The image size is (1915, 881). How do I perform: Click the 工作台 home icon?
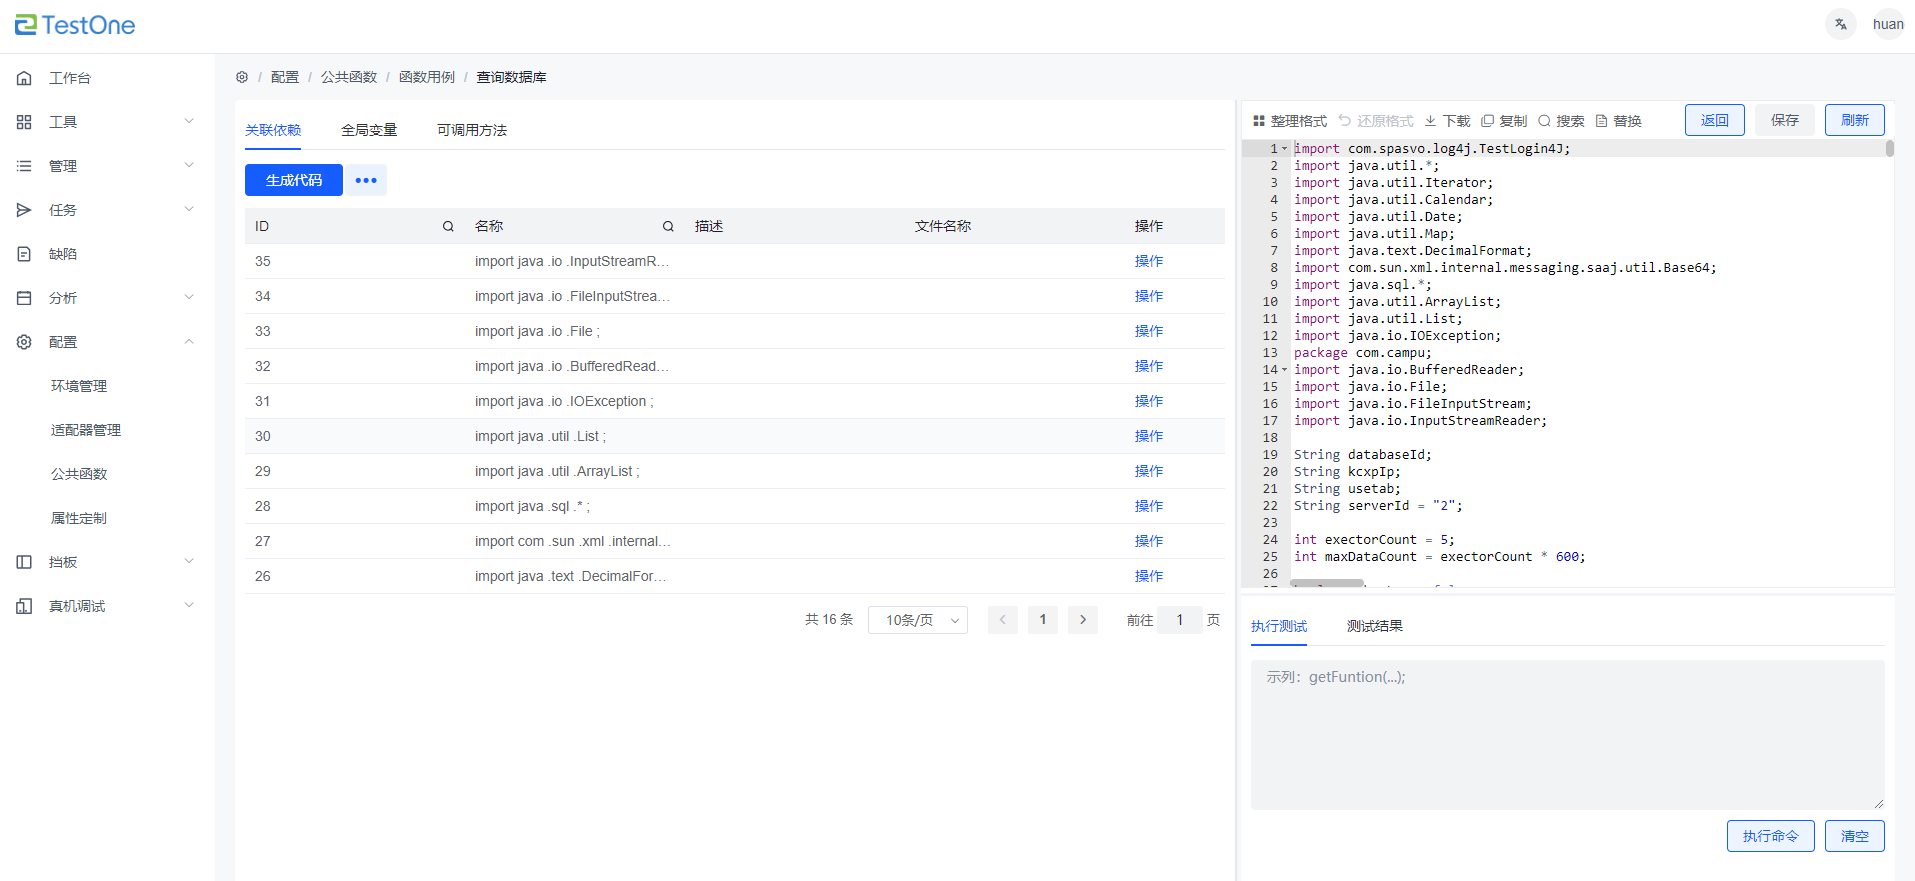pyautogui.click(x=24, y=78)
